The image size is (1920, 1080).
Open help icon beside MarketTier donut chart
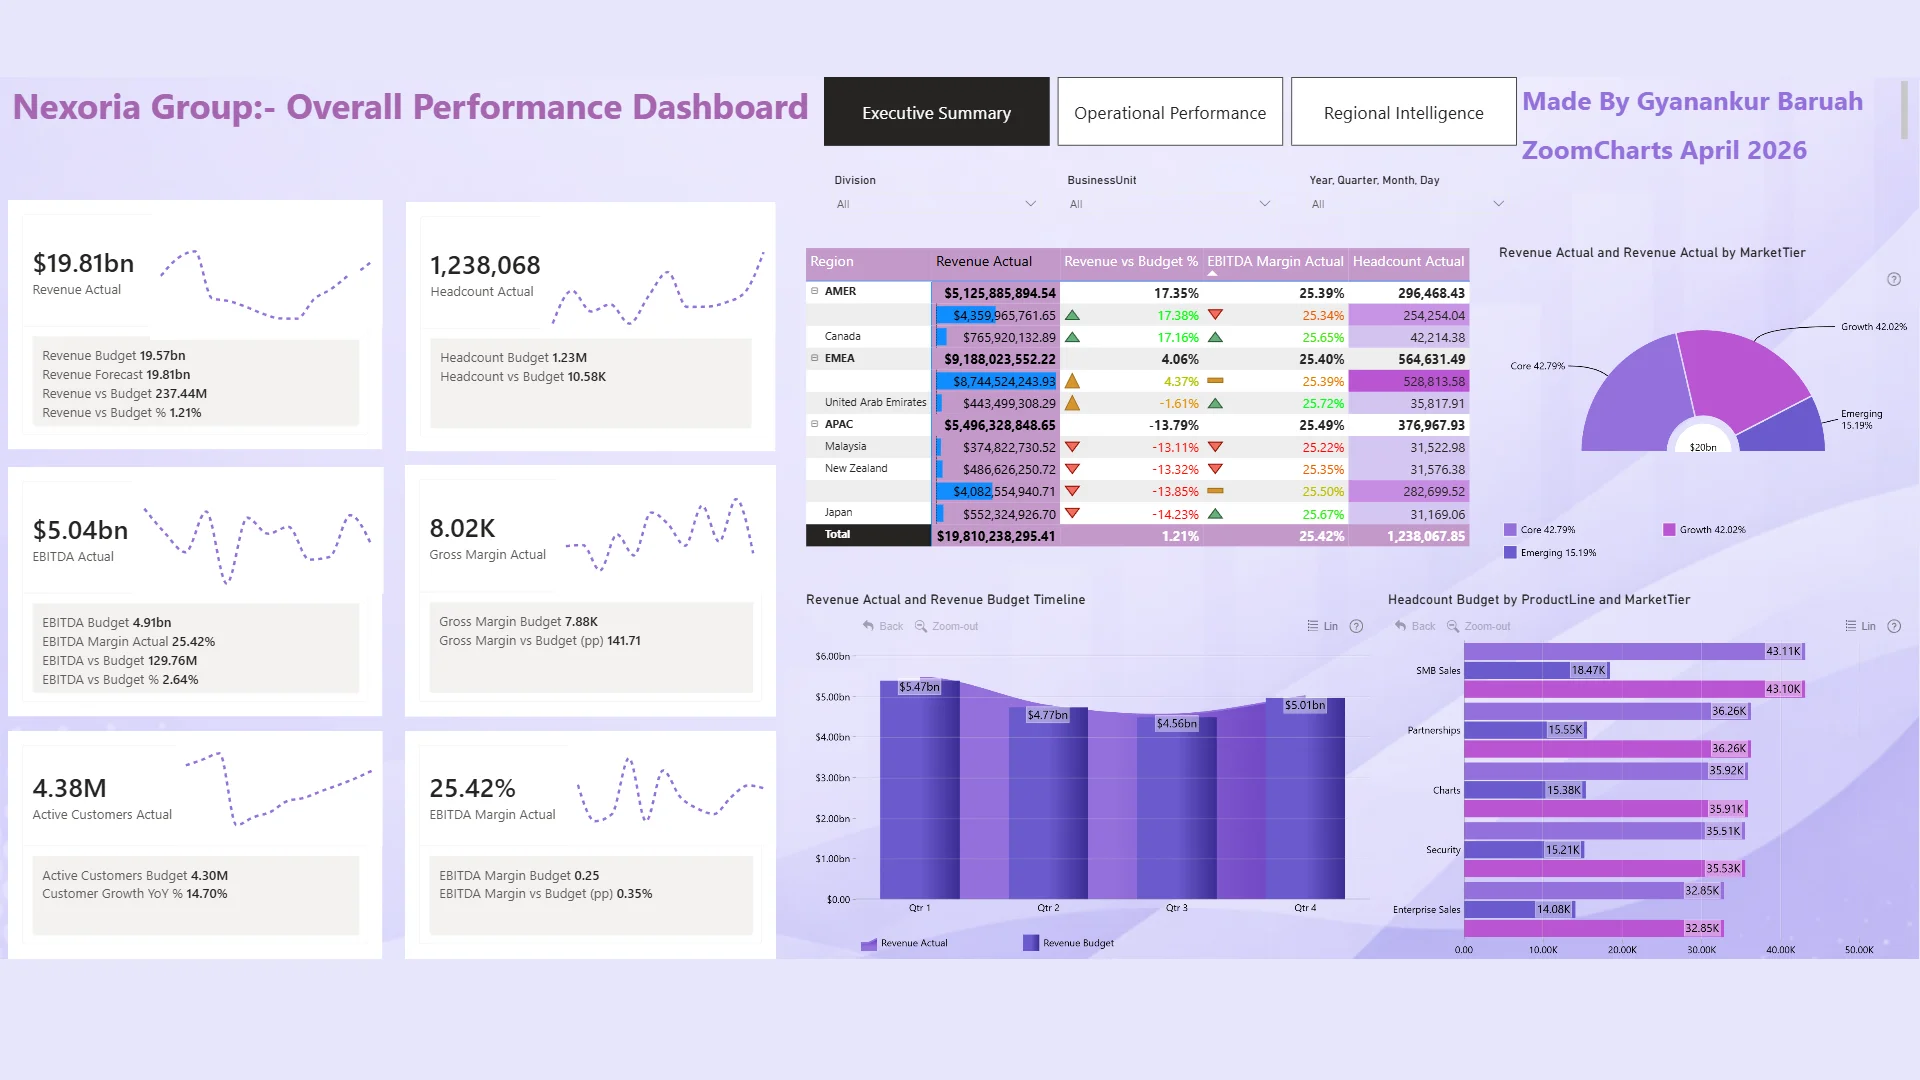coord(1894,280)
